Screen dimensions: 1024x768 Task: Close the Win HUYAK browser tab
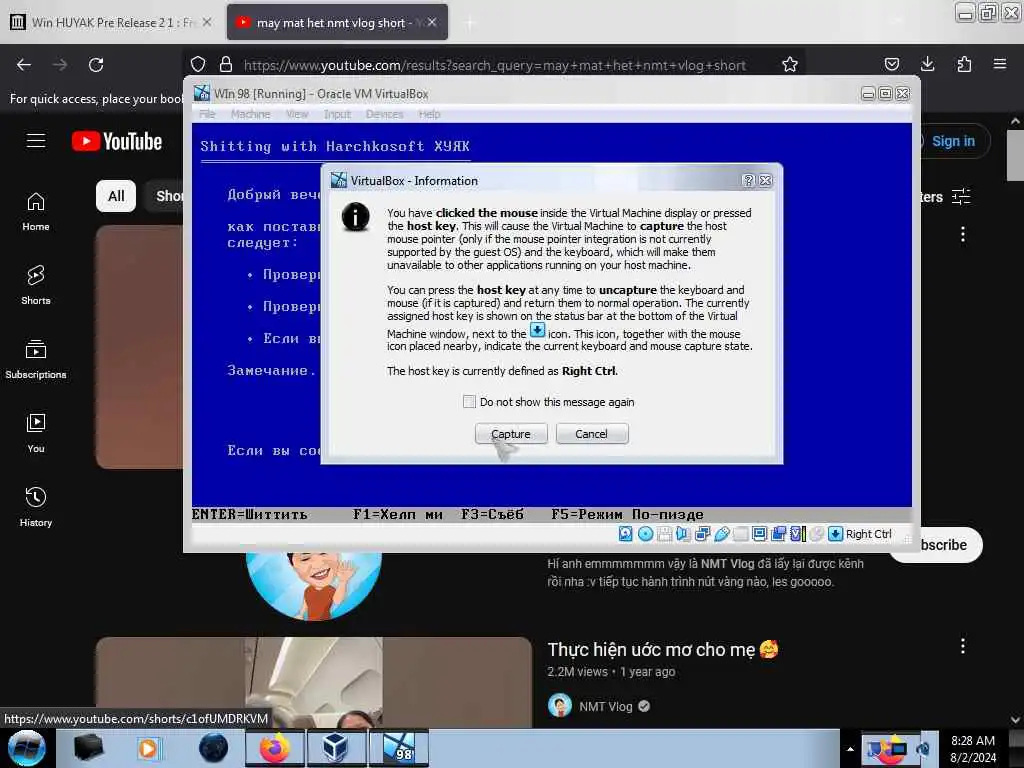(x=207, y=22)
